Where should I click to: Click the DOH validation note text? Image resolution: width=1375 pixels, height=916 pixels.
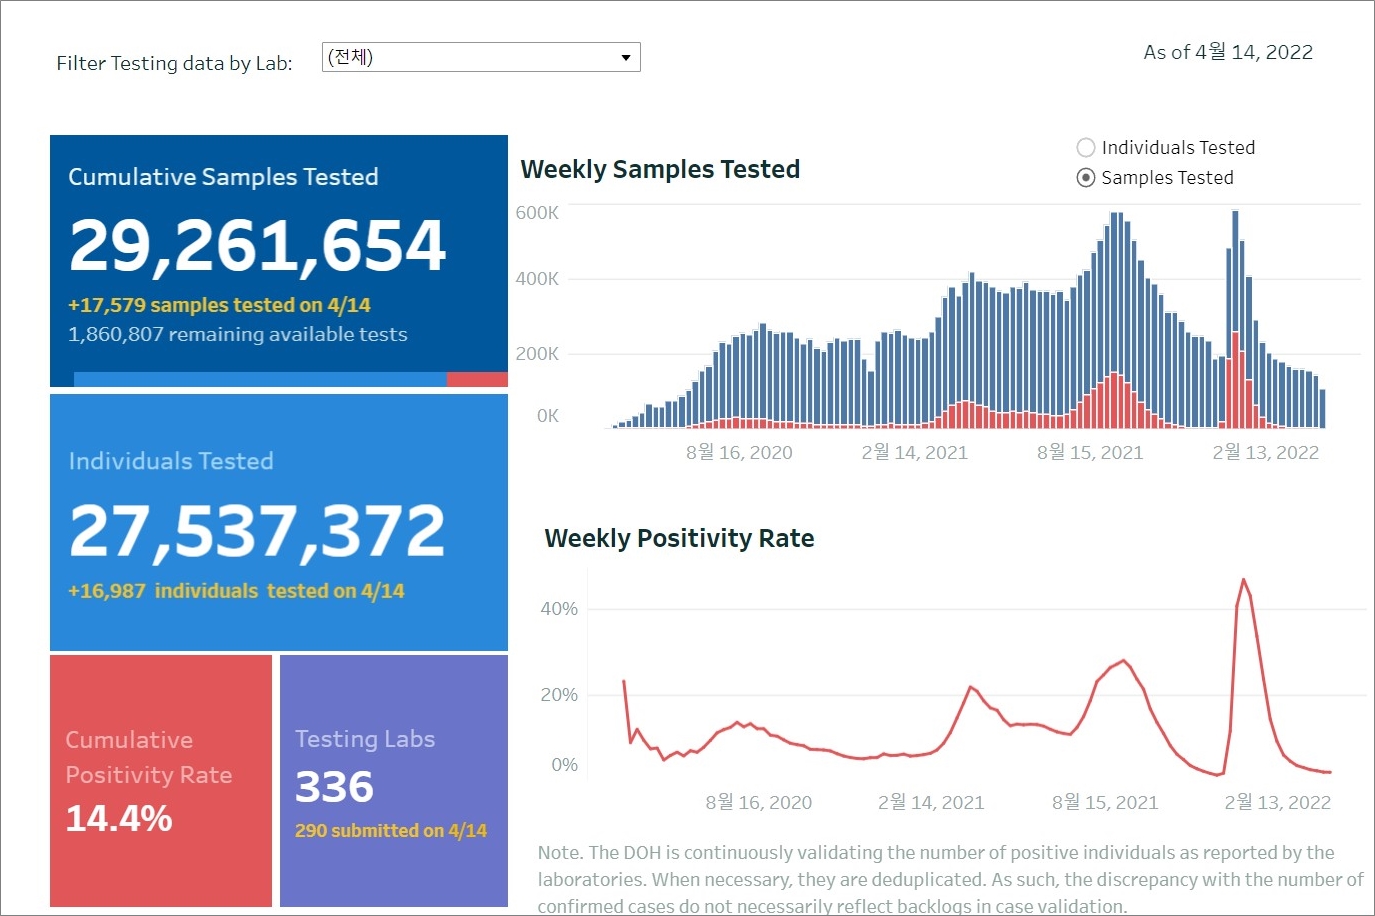(x=950, y=880)
